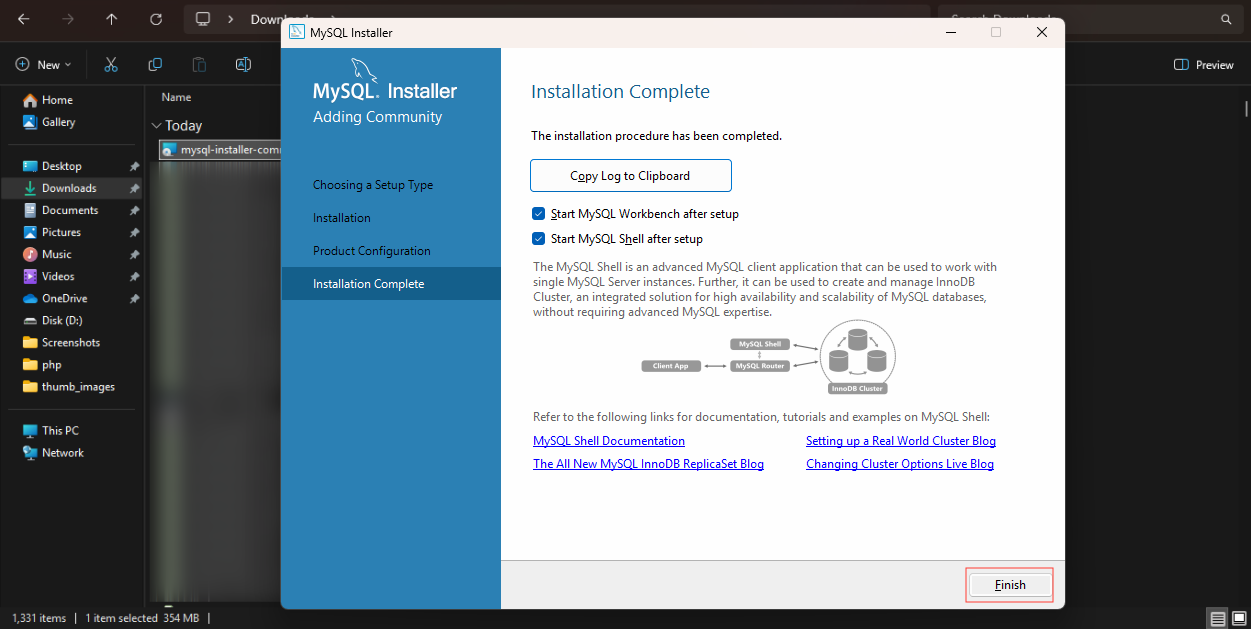Select the Installation Complete step in the sidebar
Screen dimensions: 1251x629
(x=391, y=284)
